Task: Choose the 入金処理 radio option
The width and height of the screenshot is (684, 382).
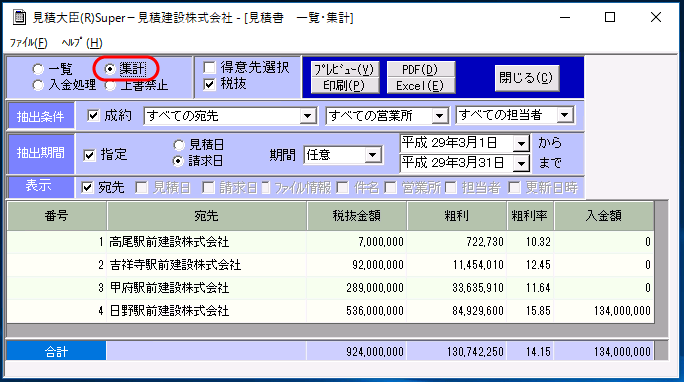Action: pyautogui.click(x=38, y=85)
